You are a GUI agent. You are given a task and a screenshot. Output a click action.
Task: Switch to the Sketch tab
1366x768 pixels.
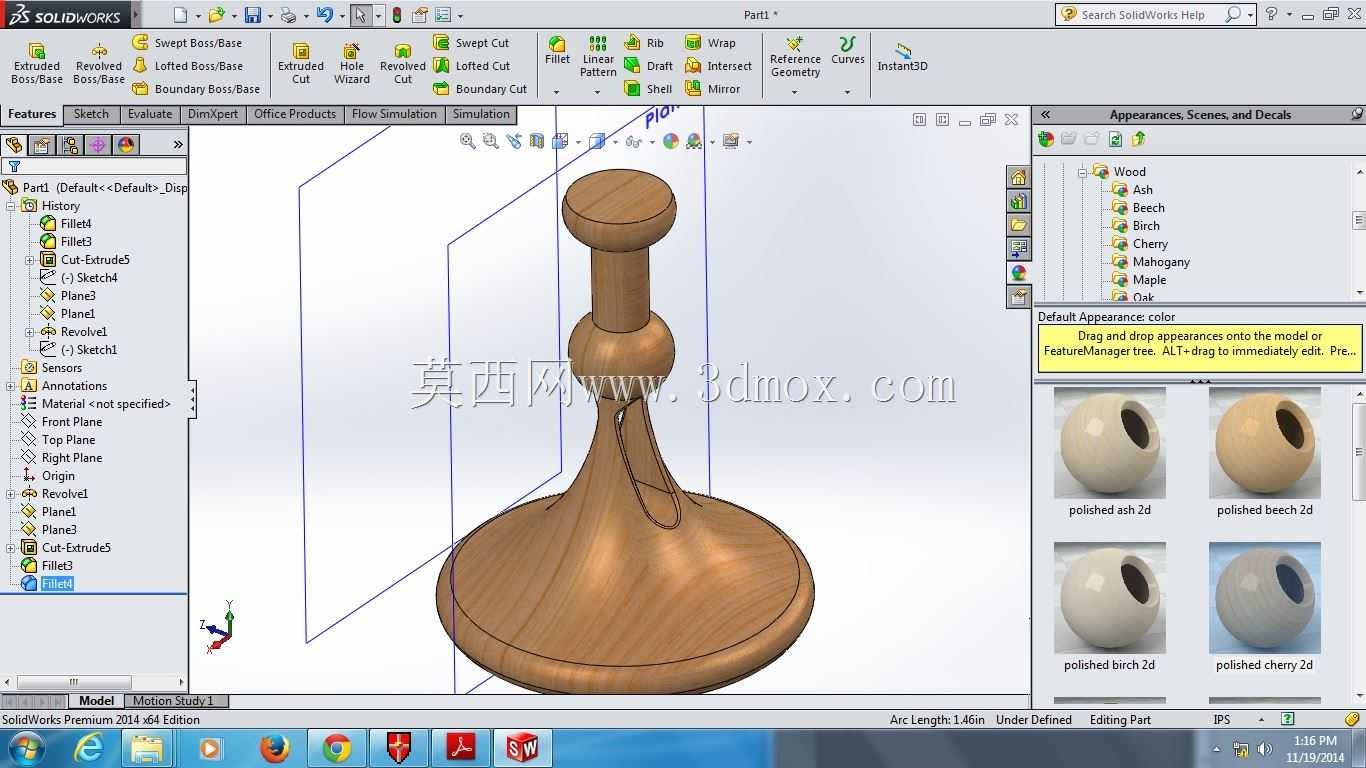(91, 114)
